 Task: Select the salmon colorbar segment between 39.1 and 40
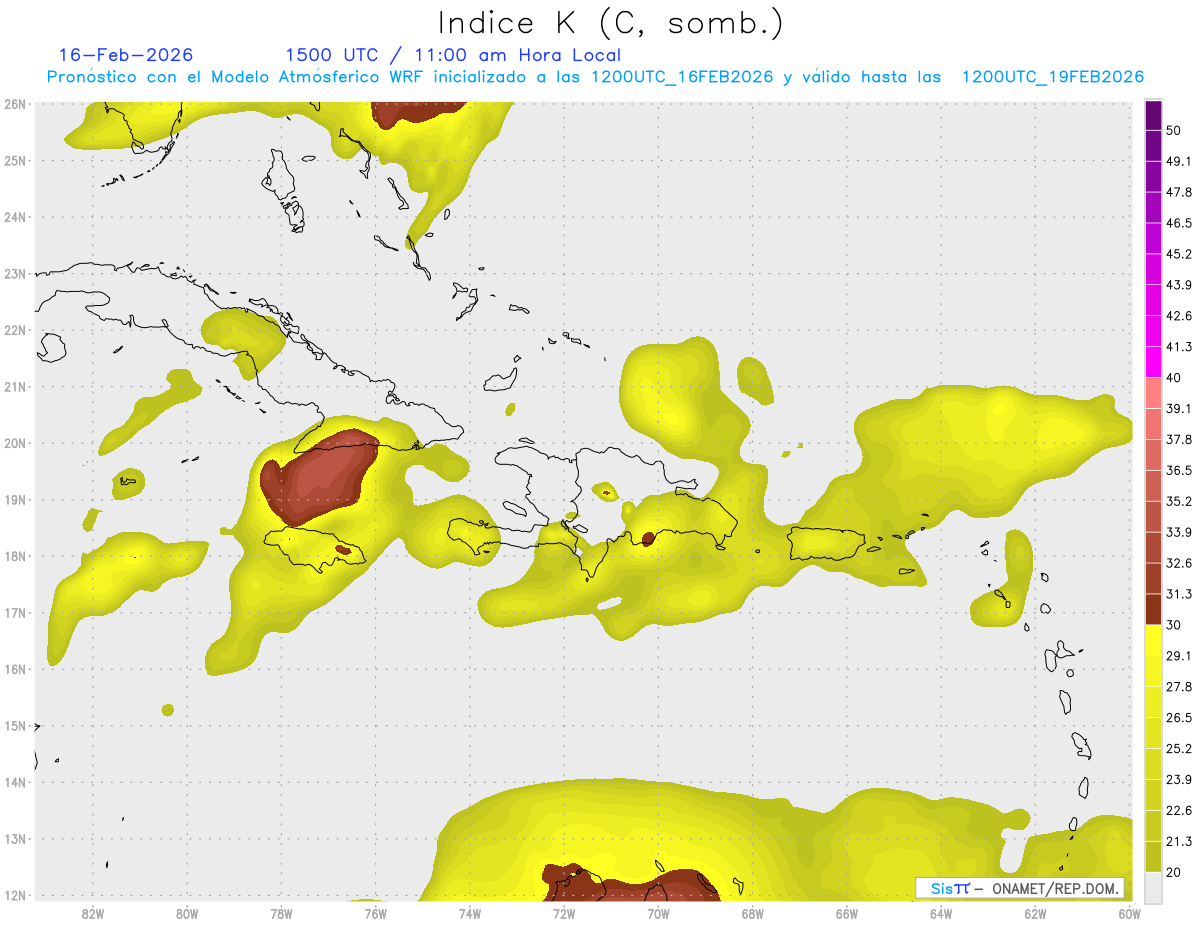click(1153, 393)
